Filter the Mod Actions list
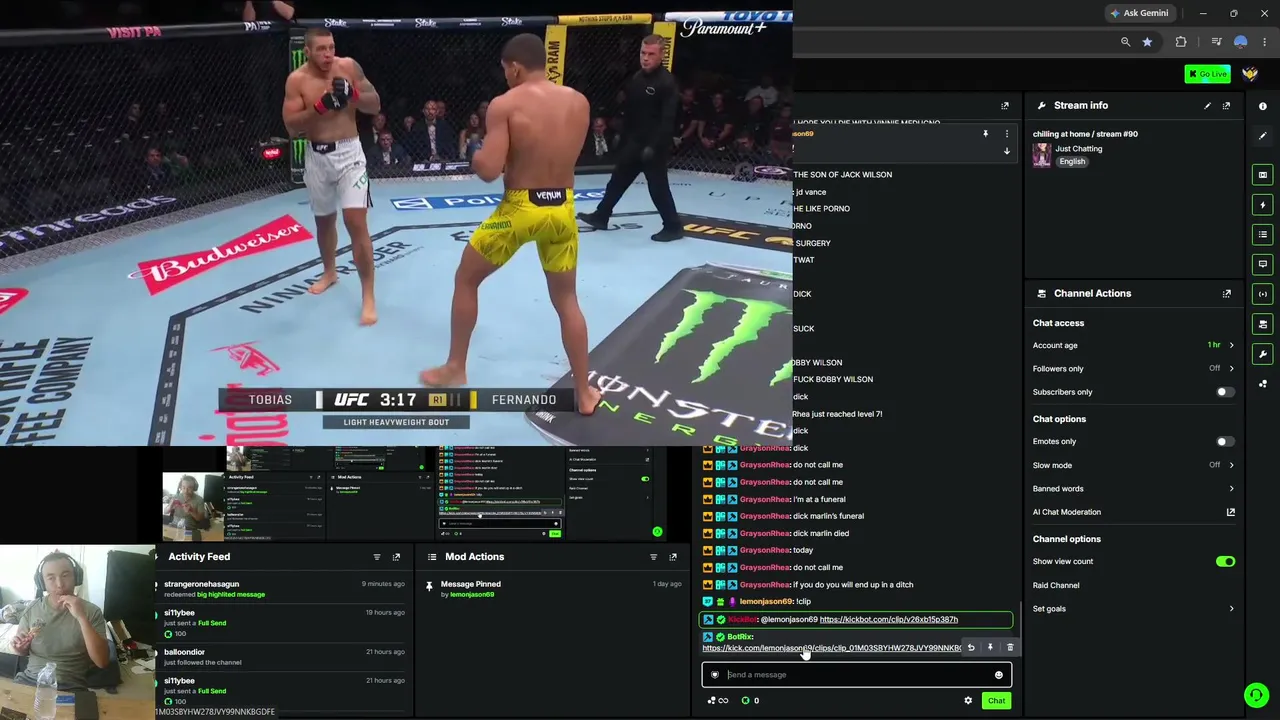Viewport: 1280px width, 720px height. click(x=654, y=557)
